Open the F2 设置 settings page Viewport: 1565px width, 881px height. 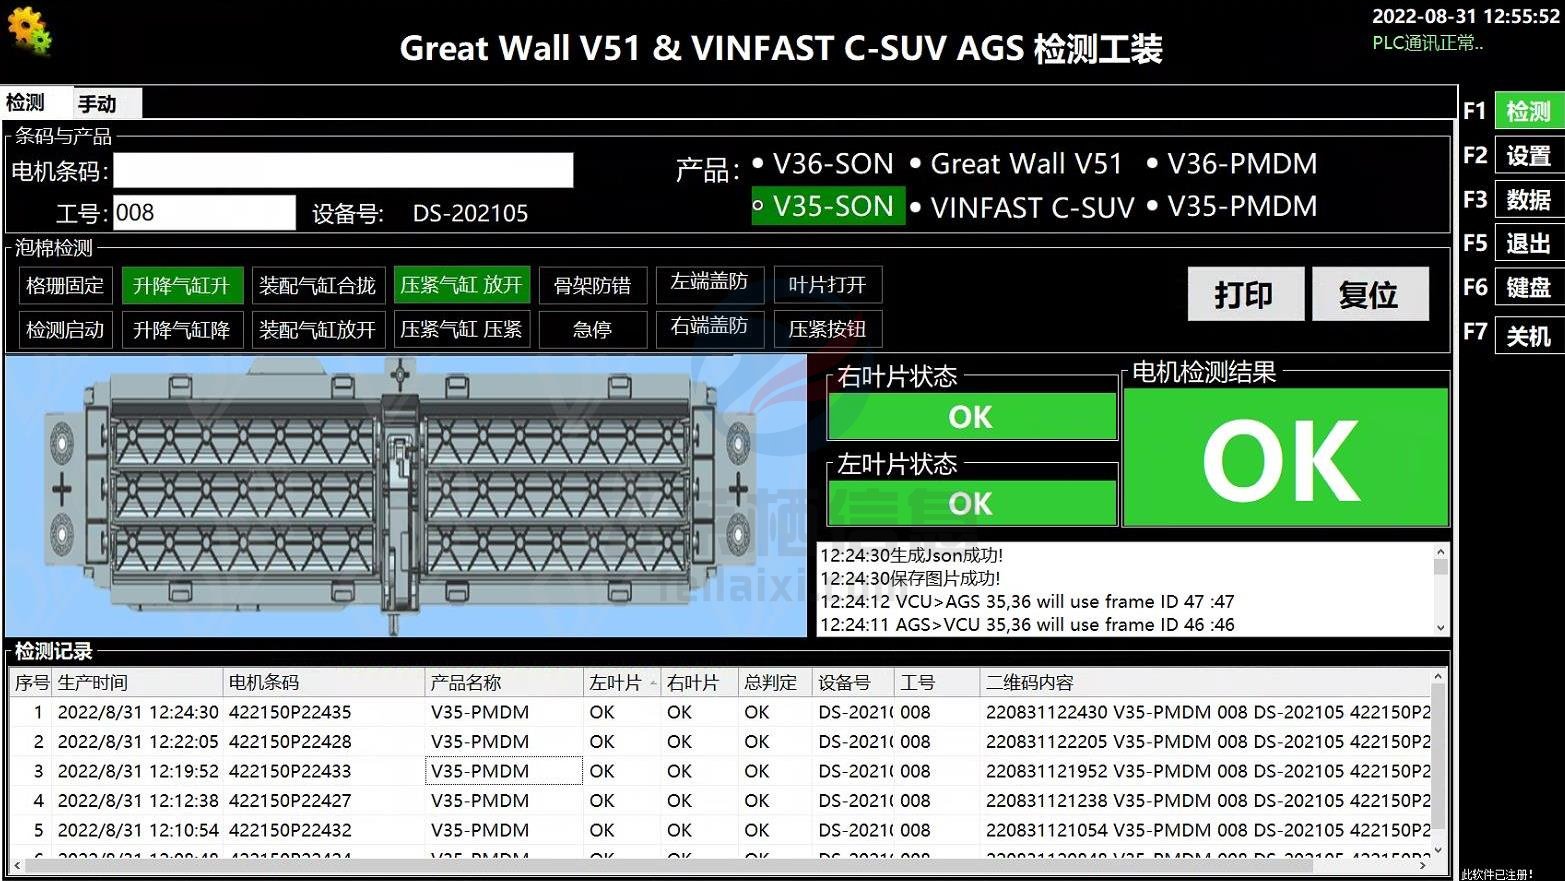point(1527,155)
